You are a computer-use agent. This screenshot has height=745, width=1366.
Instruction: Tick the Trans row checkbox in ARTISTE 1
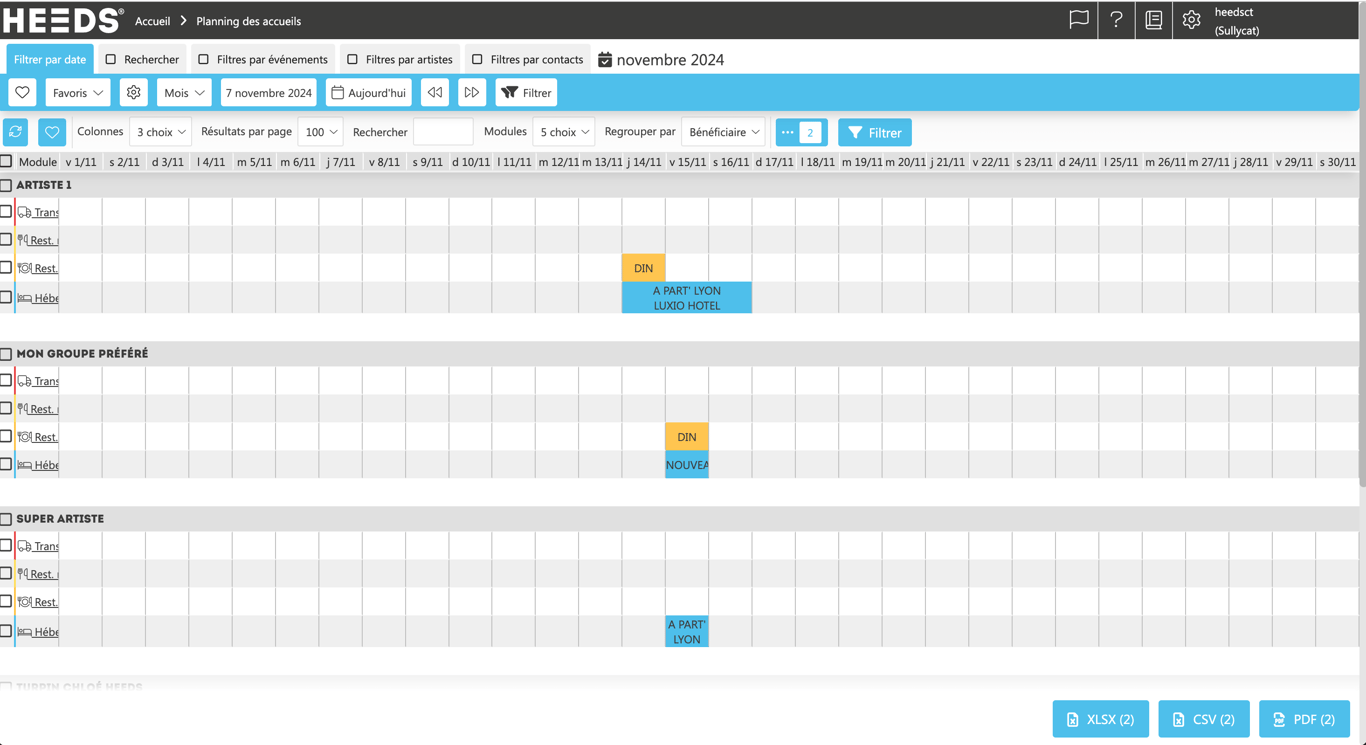(6, 211)
